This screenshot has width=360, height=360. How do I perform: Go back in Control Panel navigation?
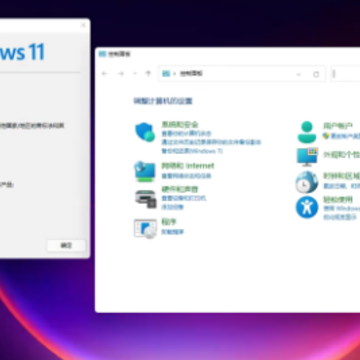(x=105, y=74)
